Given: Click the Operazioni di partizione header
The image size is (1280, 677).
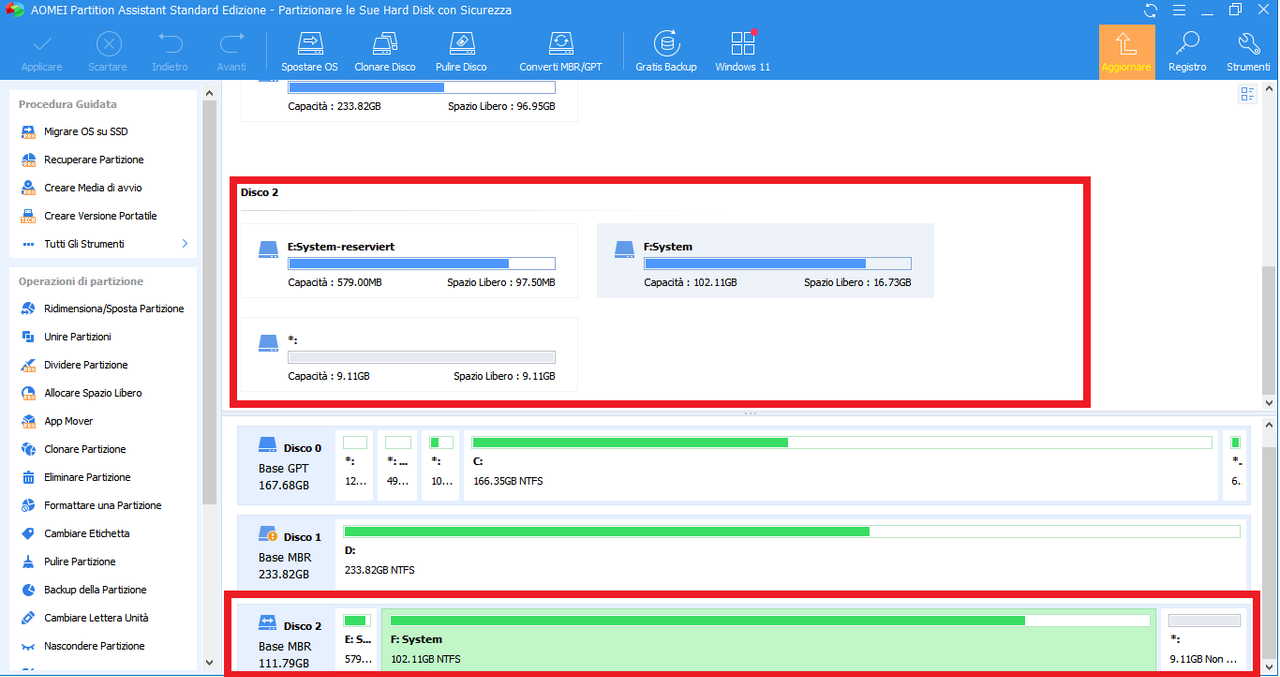Looking at the screenshot, I should point(81,281).
